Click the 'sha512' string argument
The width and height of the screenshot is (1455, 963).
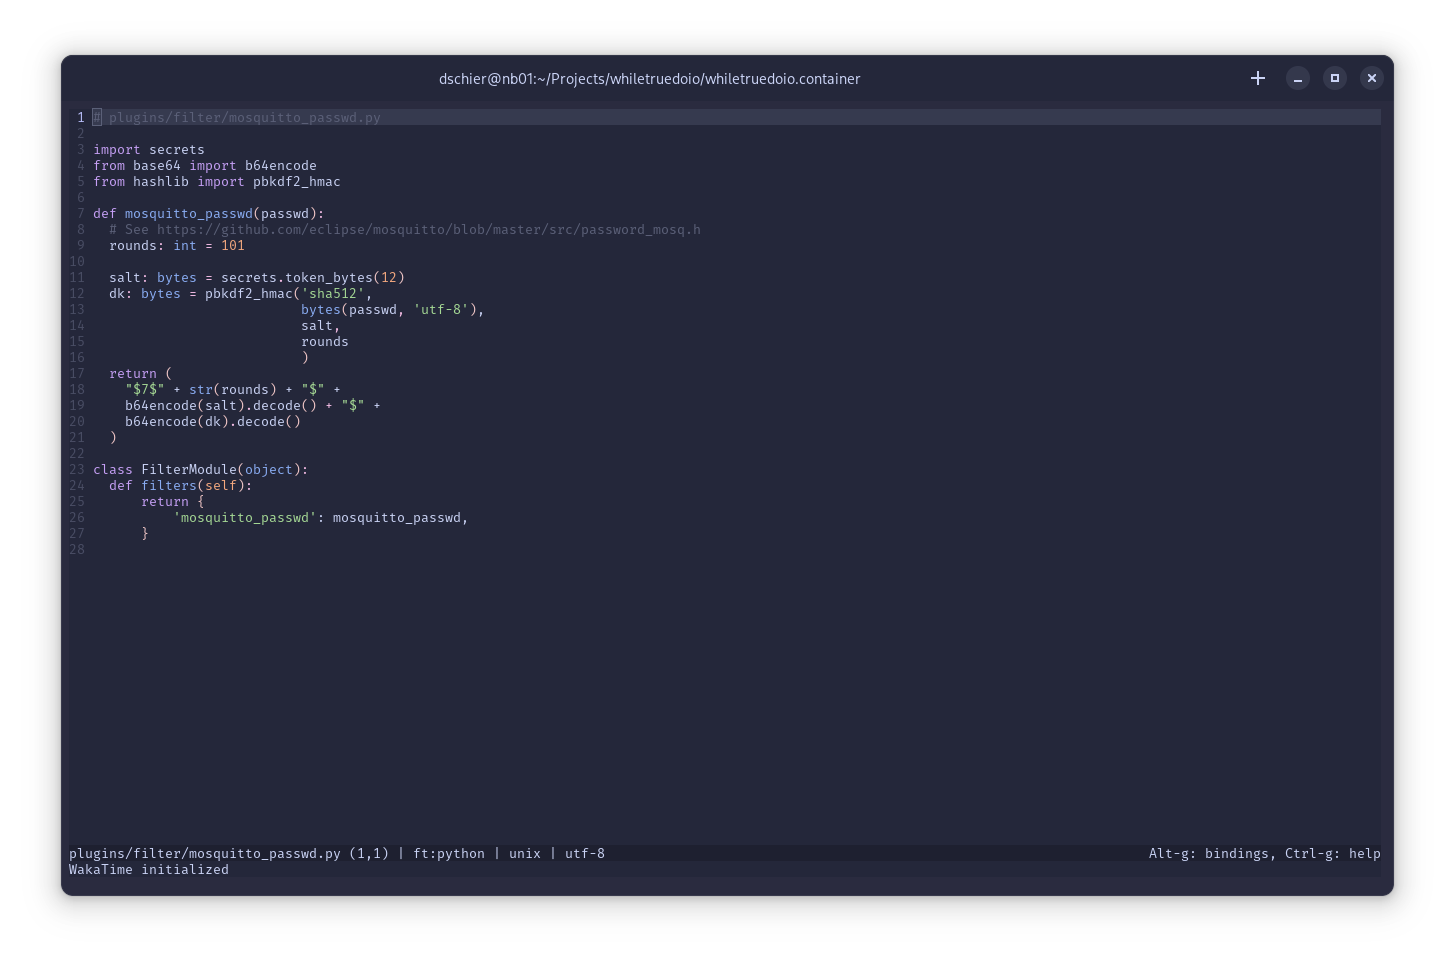332,294
